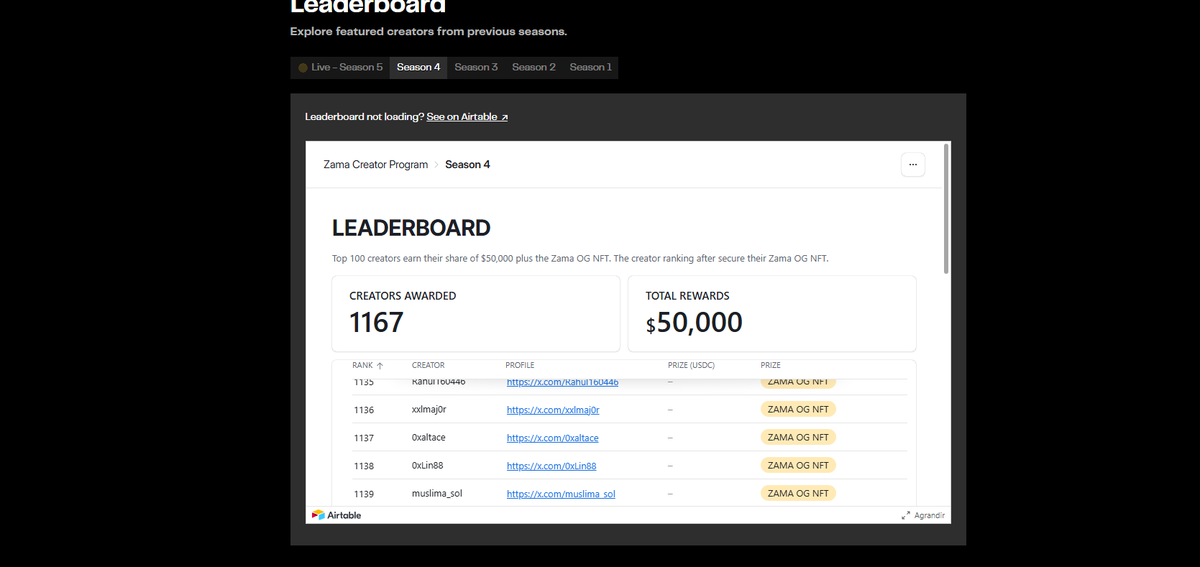Click the Airtable logo

(x=337, y=515)
